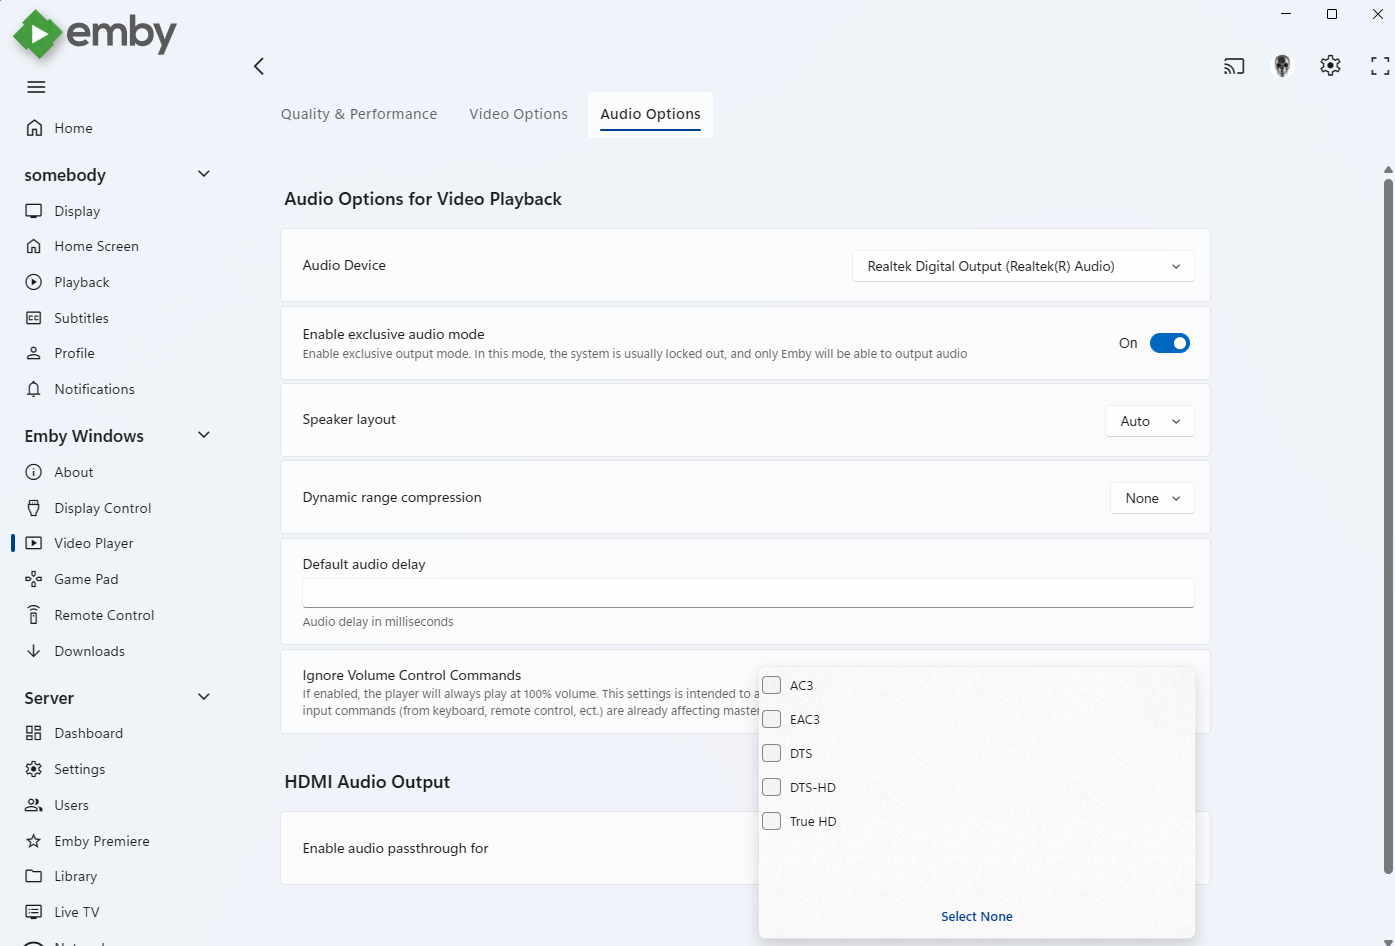Viewport: 1395px width, 946px height.
Task: Open the hamburger menu icon
Action: coord(36,87)
